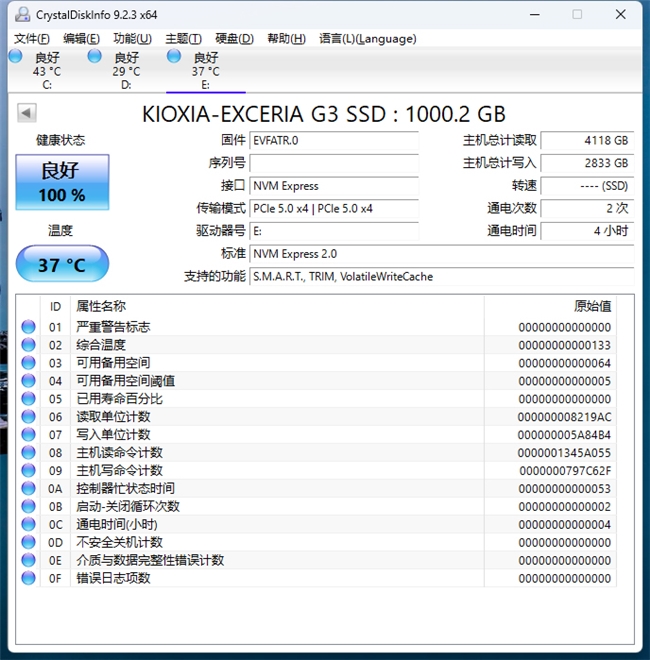This screenshot has width=650, height=660.
Task: Open the 文件(F) menu
Action: coord(32,39)
